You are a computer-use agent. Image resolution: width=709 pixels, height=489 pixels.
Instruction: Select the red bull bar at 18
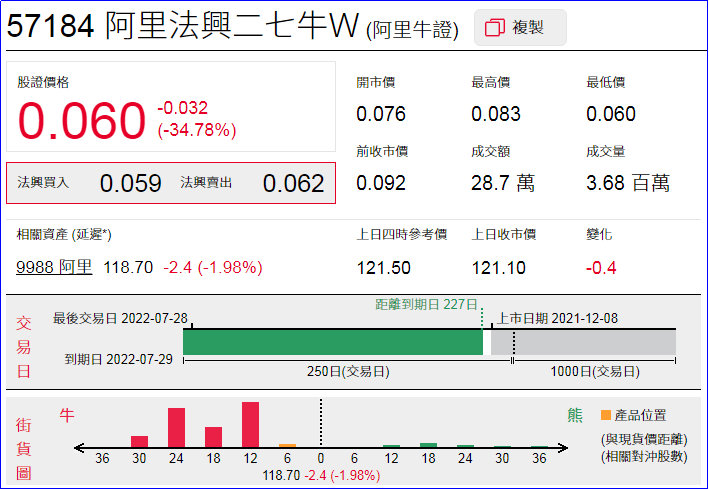(213, 437)
